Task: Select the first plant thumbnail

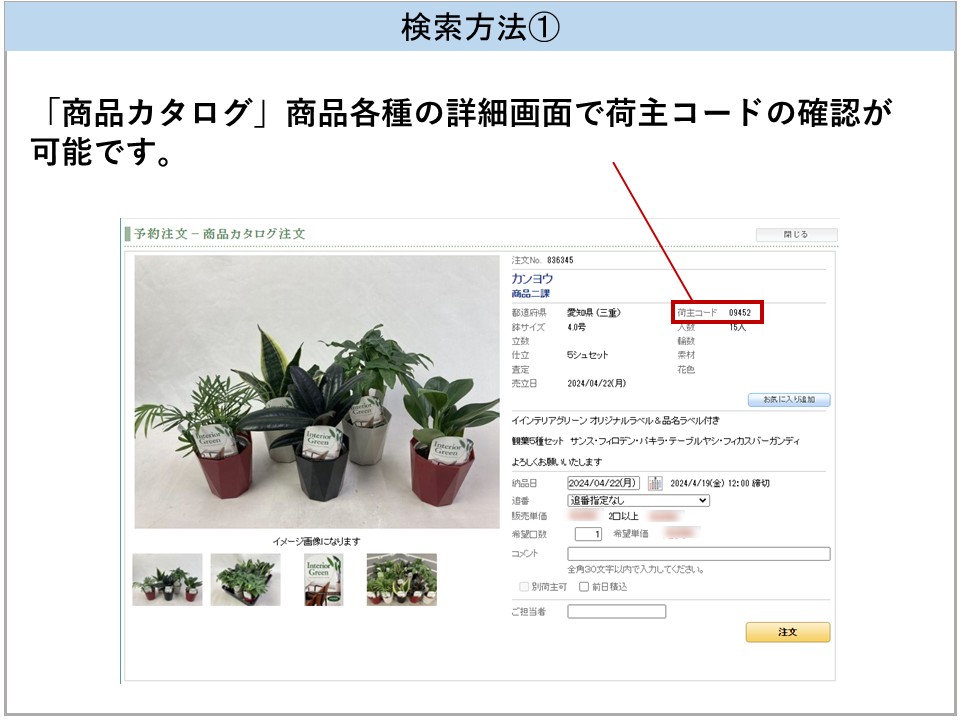Action: tap(167, 580)
